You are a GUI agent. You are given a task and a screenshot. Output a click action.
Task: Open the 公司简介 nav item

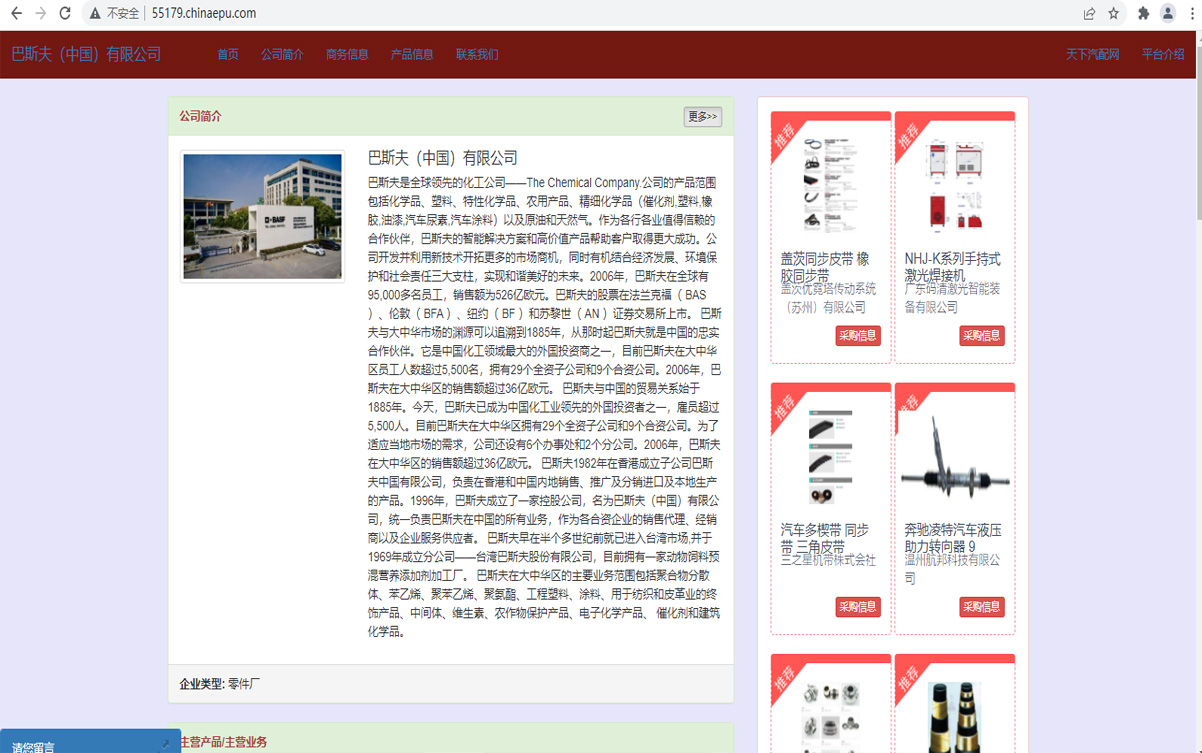pyautogui.click(x=282, y=54)
